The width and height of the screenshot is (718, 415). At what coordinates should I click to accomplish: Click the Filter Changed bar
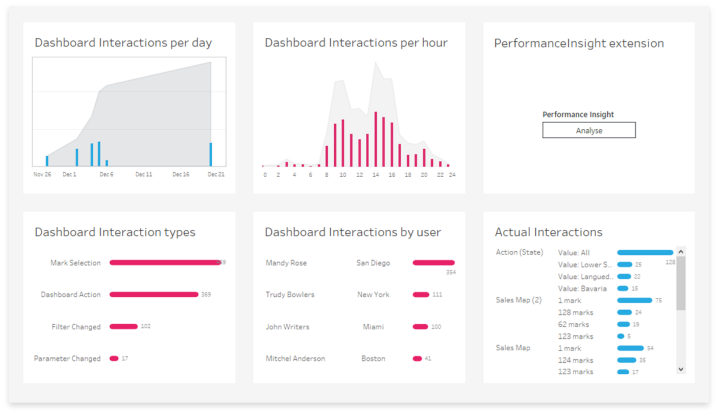pyautogui.click(x=123, y=326)
